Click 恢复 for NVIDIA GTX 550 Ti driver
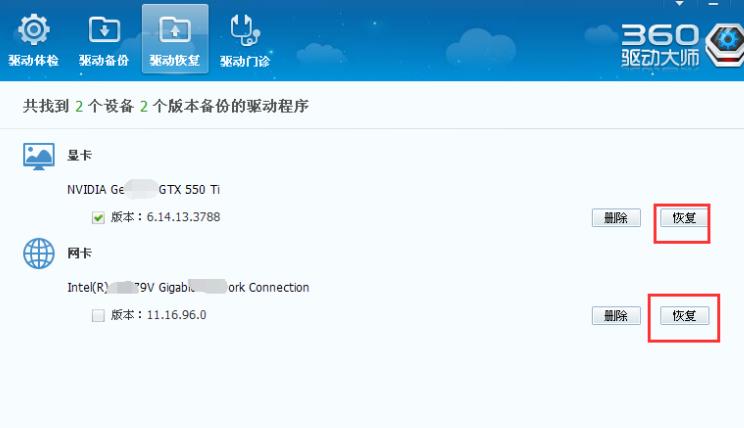Image resolution: width=744 pixels, height=428 pixels. (684, 218)
